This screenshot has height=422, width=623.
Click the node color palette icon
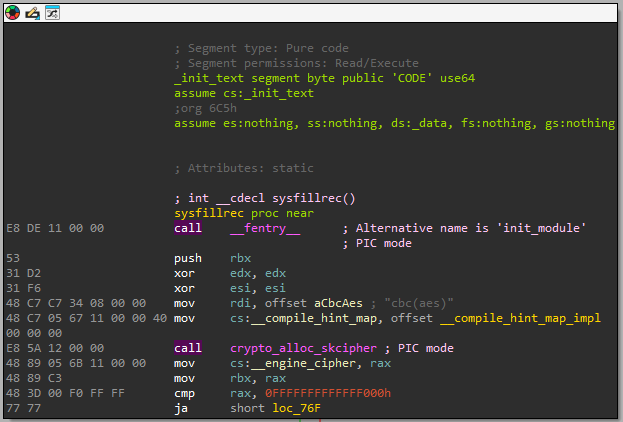tap(13, 13)
